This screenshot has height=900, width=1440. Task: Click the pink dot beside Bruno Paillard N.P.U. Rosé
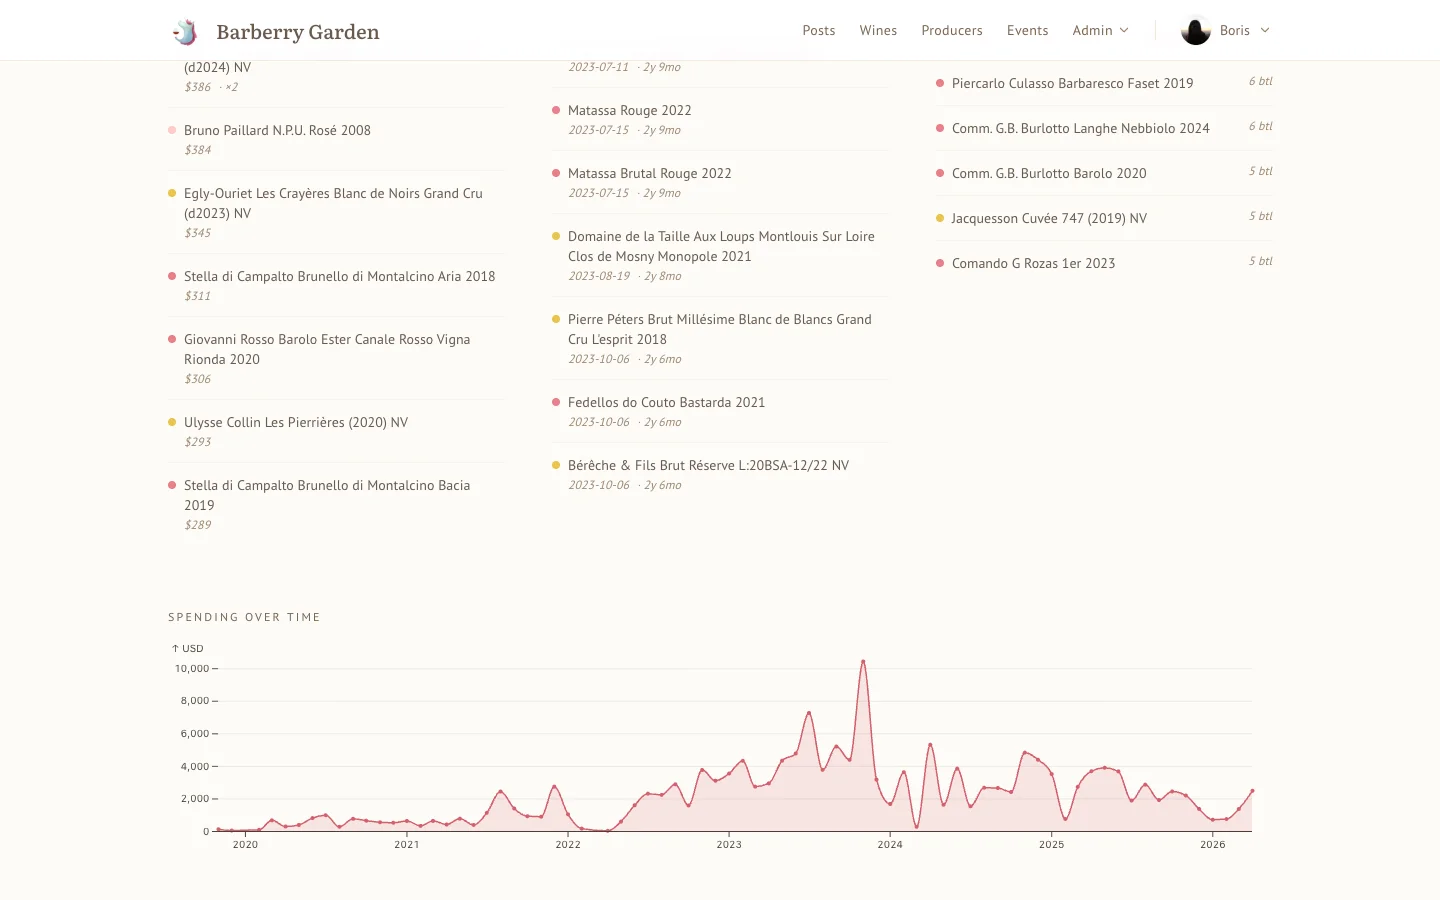(x=171, y=130)
